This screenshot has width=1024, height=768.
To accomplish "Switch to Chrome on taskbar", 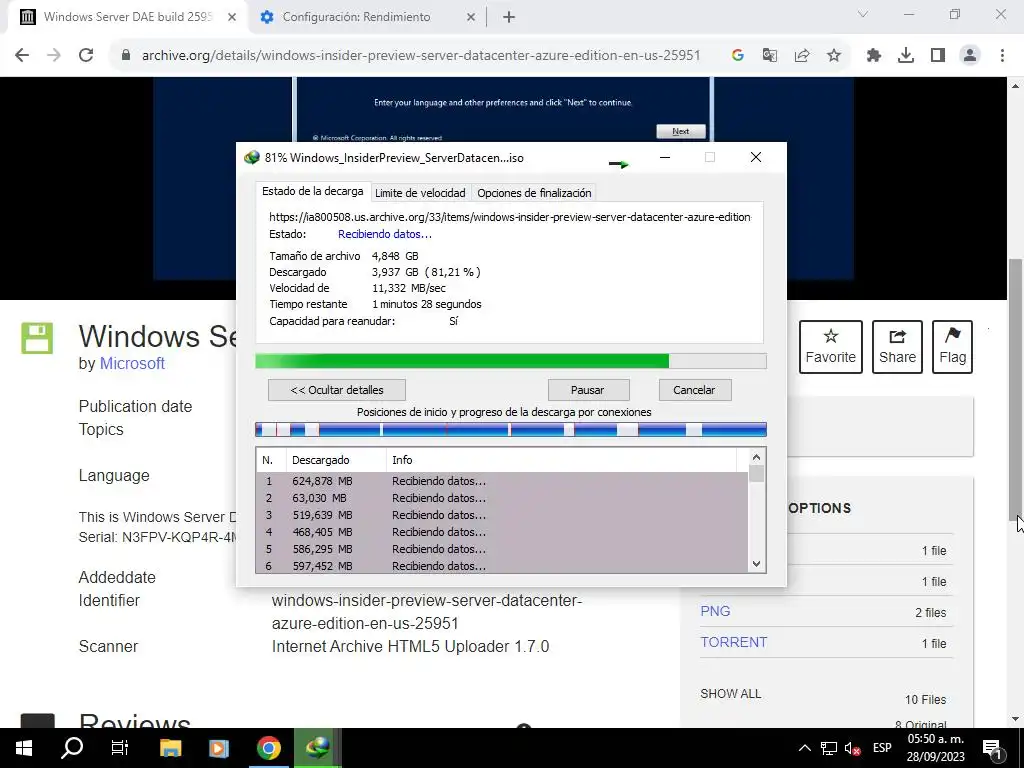I will pyautogui.click(x=268, y=748).
